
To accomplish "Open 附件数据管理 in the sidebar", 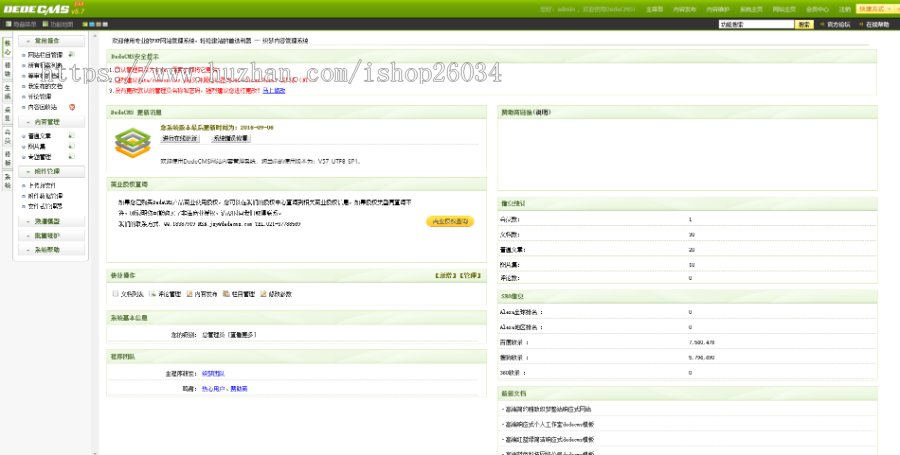I will (45, 196).
